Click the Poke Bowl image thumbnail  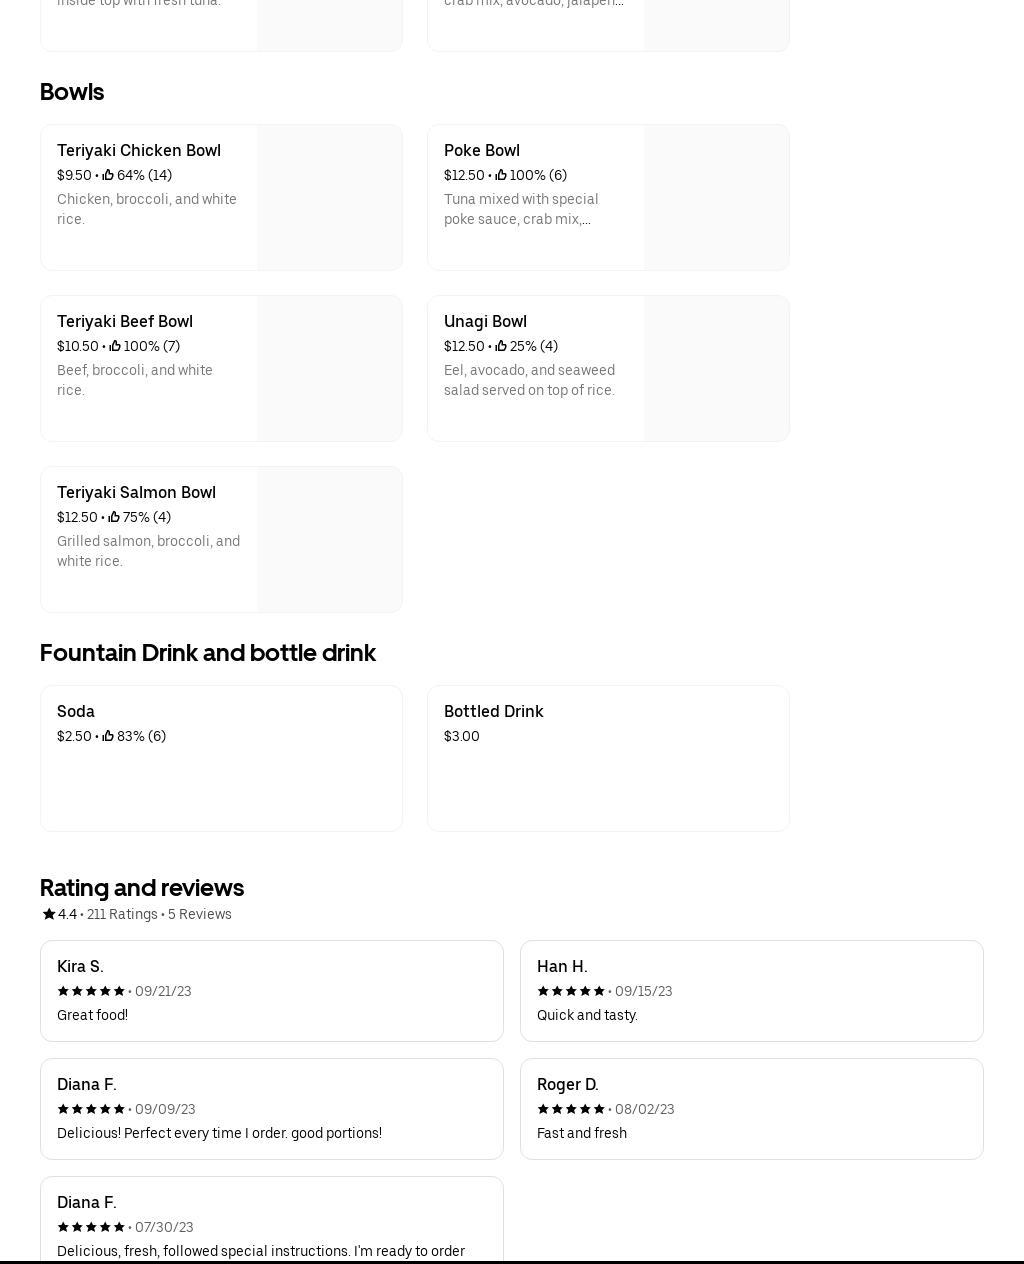(716, 198)
